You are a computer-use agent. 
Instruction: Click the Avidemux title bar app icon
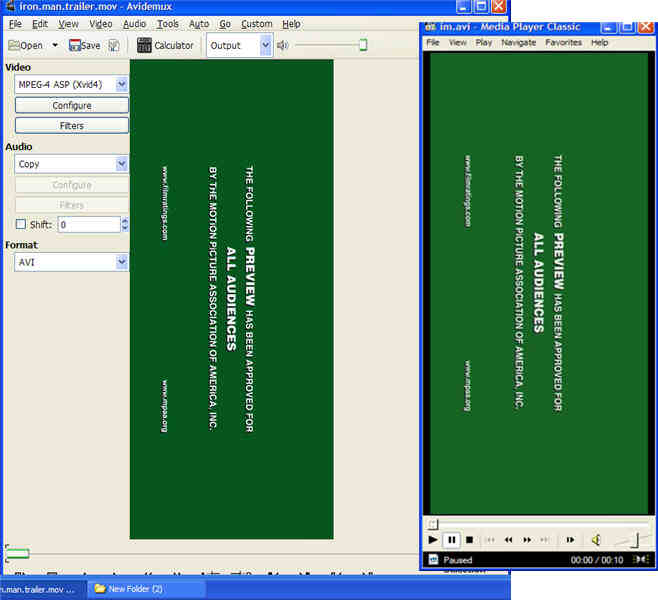pyautogui.click(x=10, y=6)
